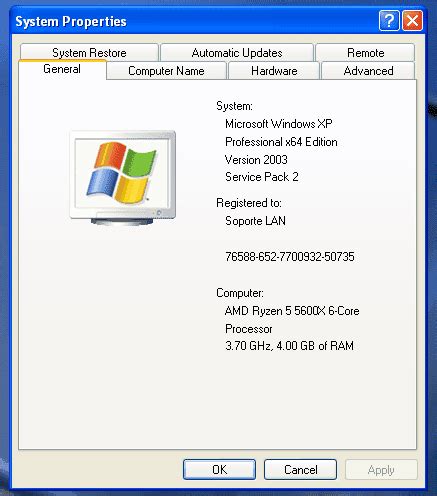Screen dimensions: 437x496
Task: Click the 'Version 2003' text
Action: pos(256,160)
